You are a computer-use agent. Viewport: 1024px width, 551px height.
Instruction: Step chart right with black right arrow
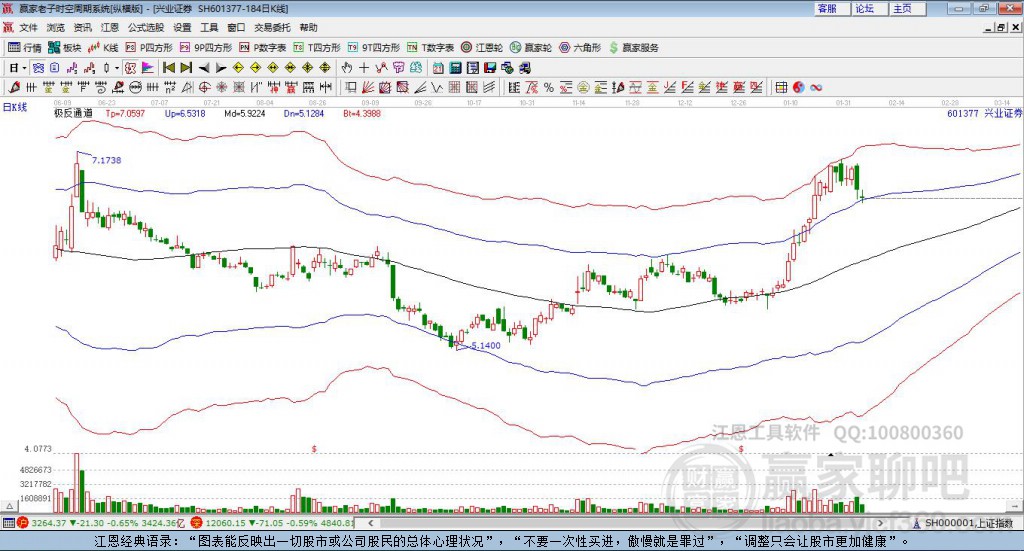[221, 68]
